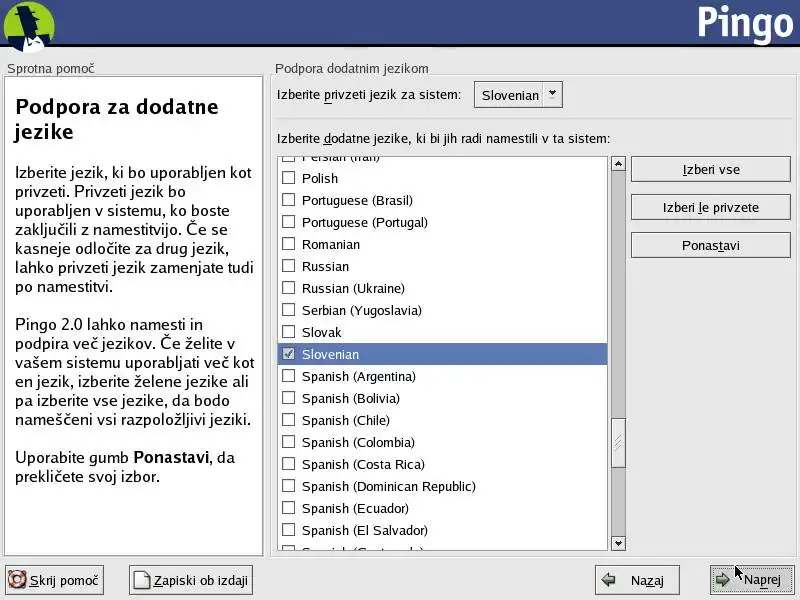Uncheck the Slovenian checkbox
Image resolution: width=800 pixels, height=600 pixels.
(x=288, y=354)
